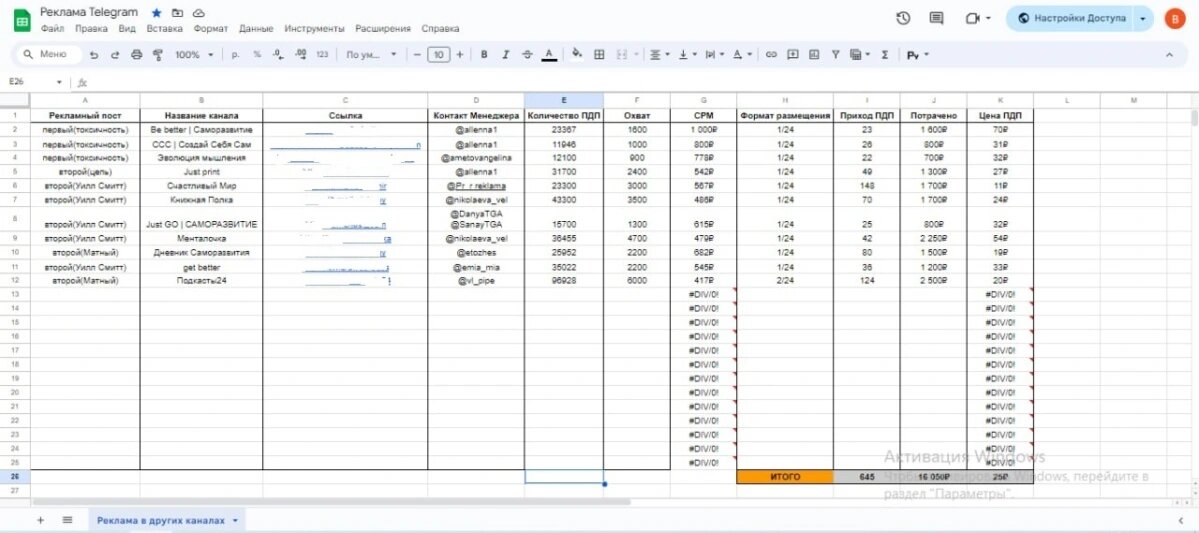This screenshot has height=533, width=1199.
Task: Click the formula bar
Action: click(x=642, y=82)
